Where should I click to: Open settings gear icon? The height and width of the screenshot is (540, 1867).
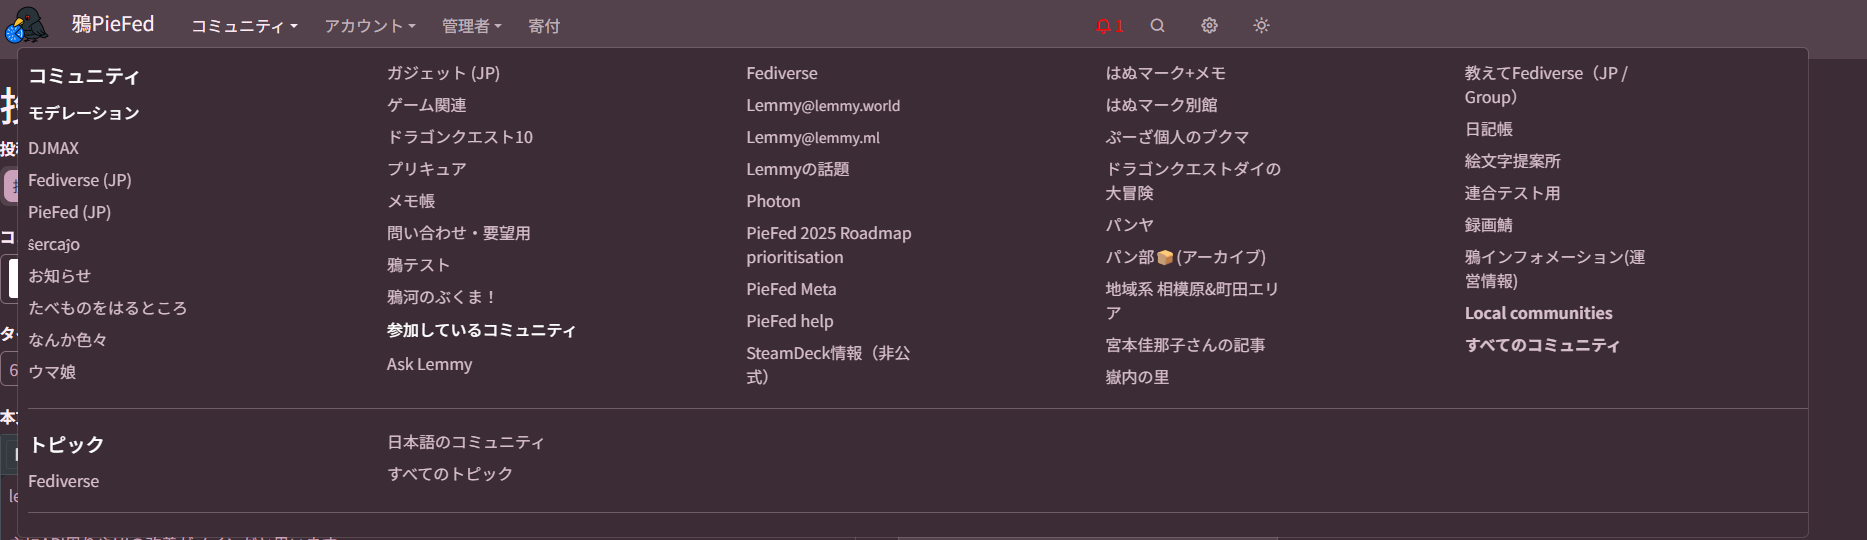point(1209,26)
